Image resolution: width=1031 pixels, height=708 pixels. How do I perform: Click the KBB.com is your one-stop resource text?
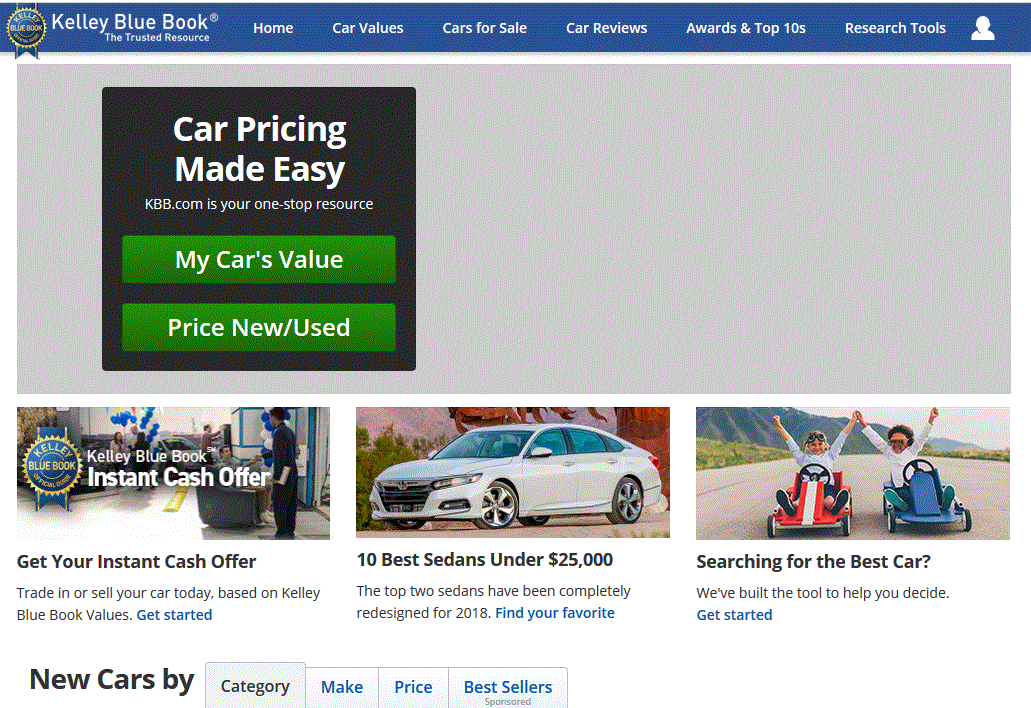point(259,204)
